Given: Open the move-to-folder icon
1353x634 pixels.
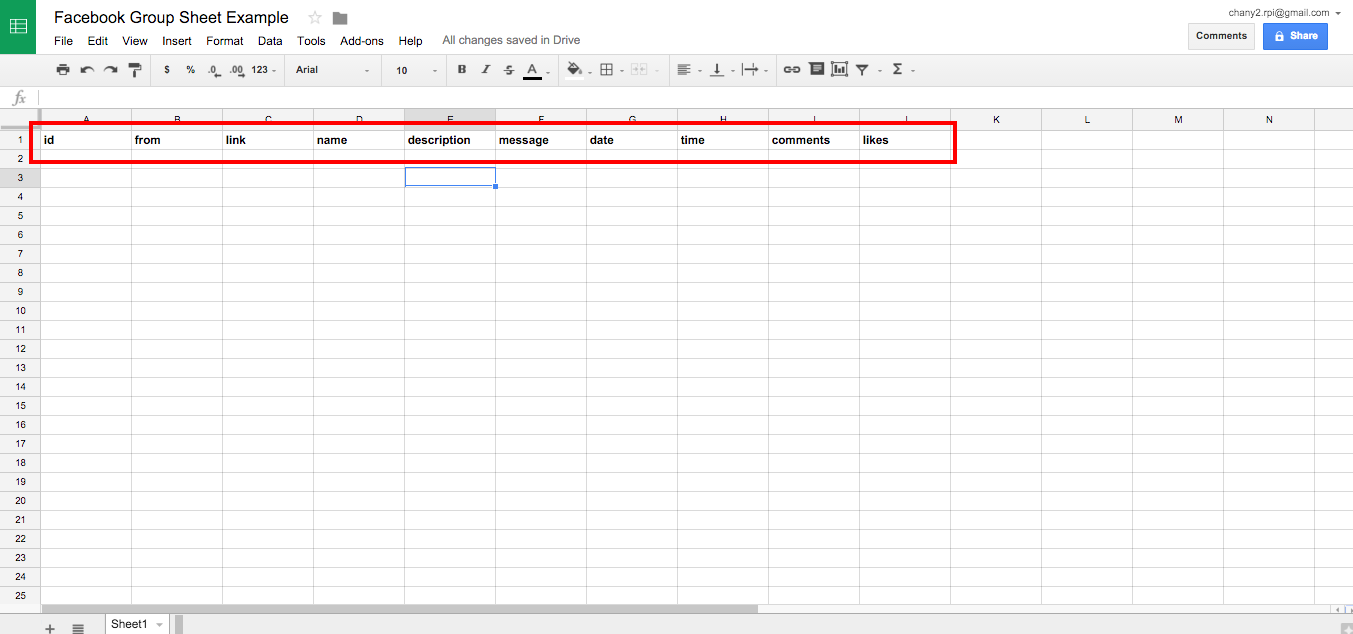Looking at the screenshot, I should pos(340,18).
